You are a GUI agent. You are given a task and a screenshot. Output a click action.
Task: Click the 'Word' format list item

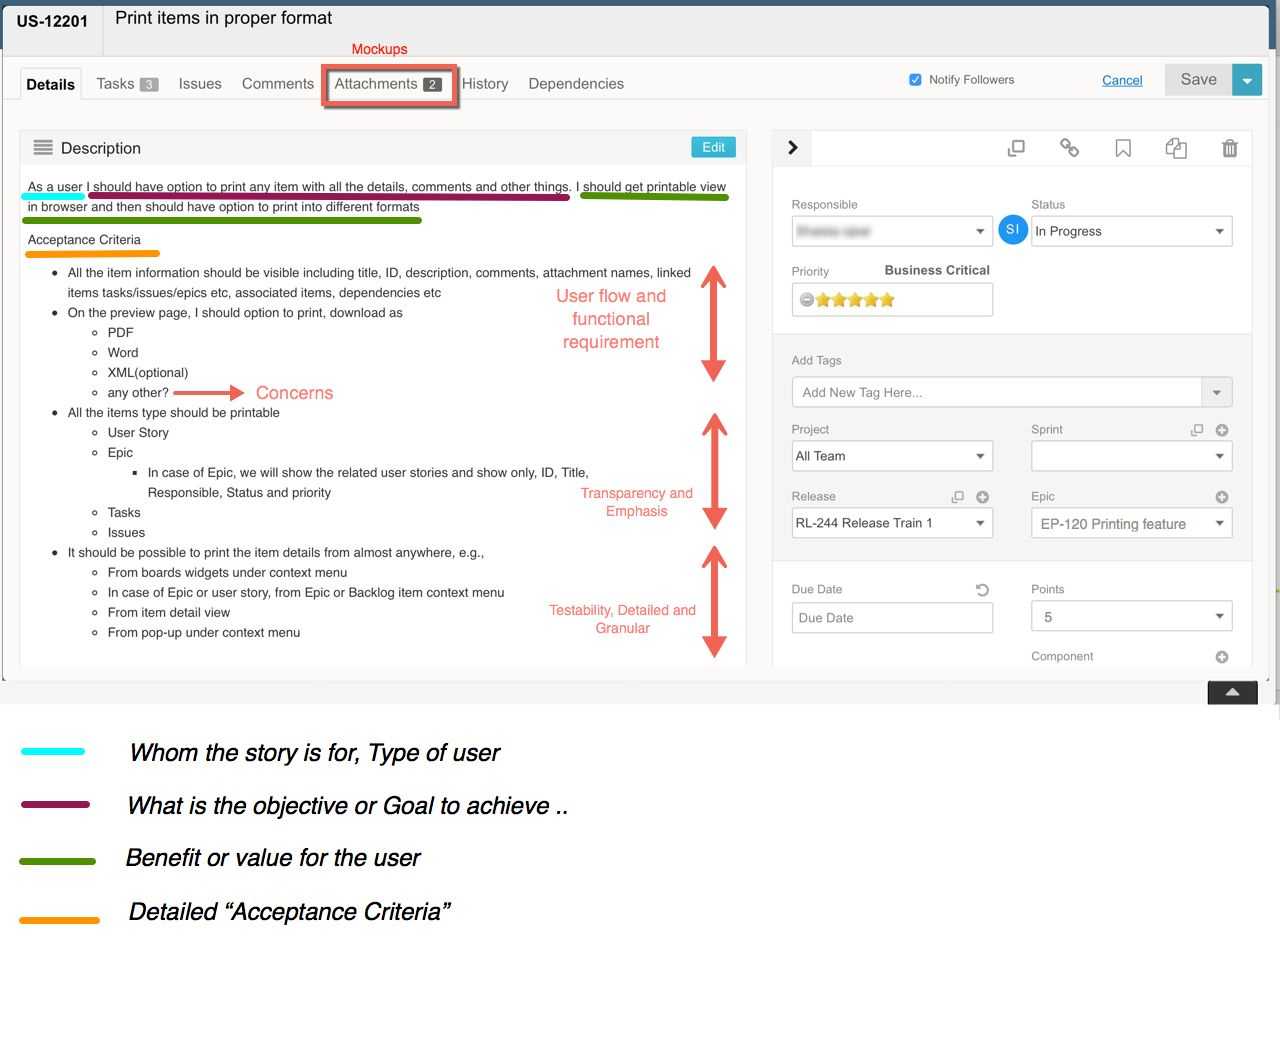click(x=123, y=353)
